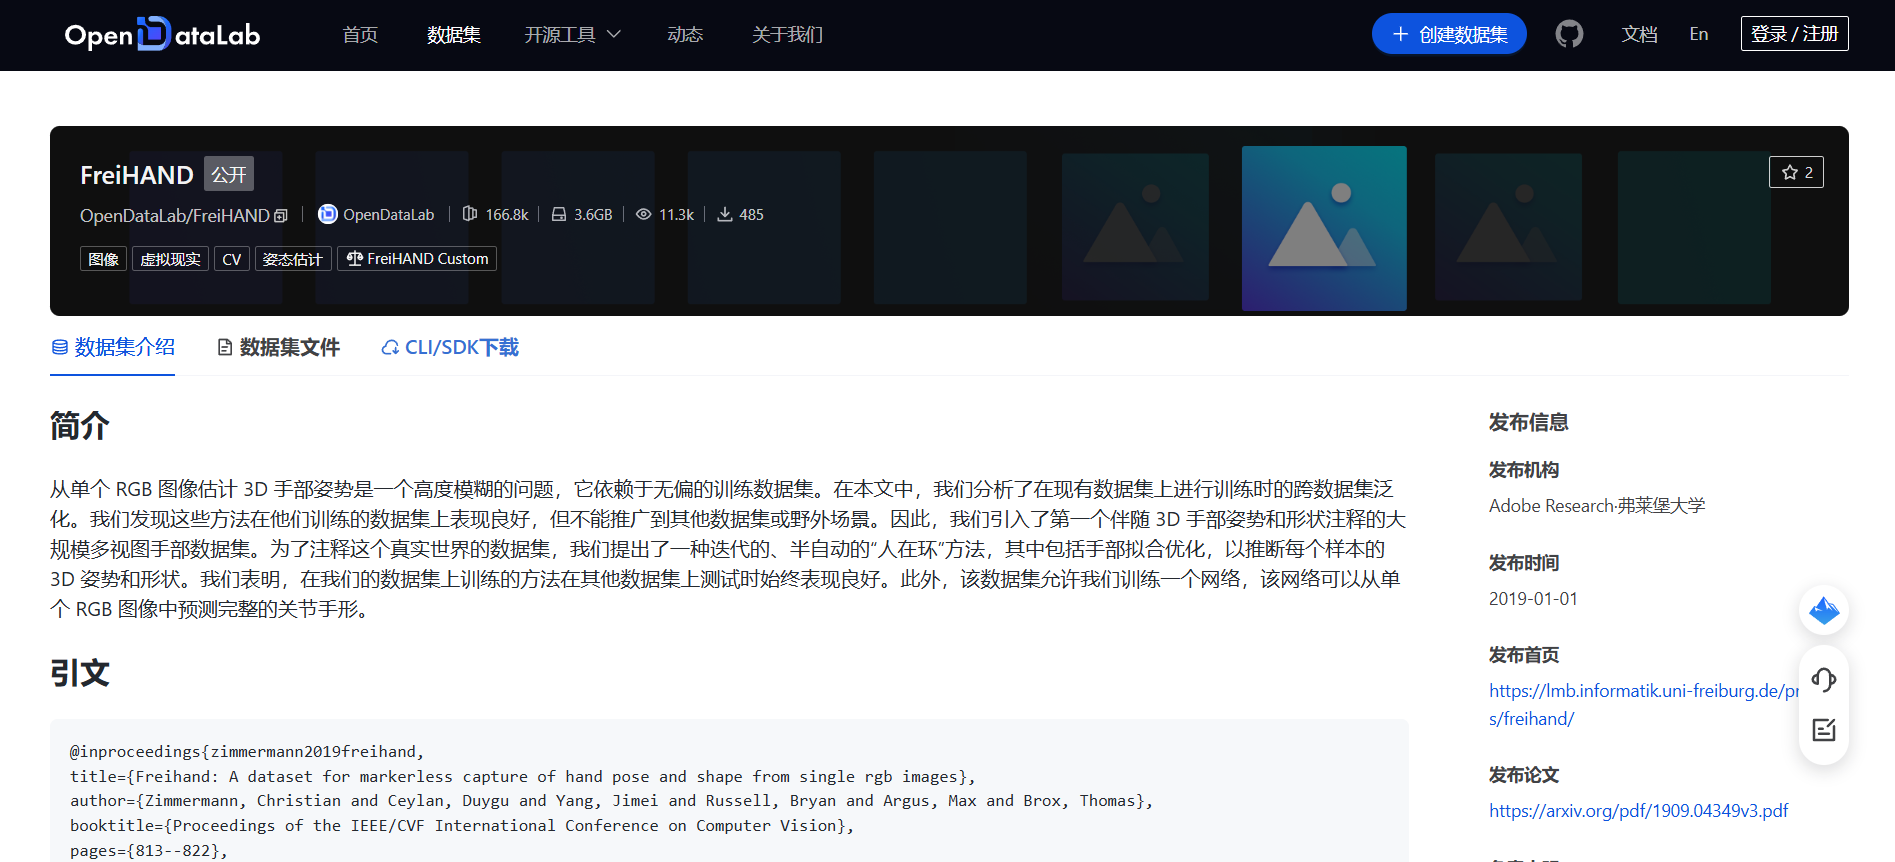
Task: Click the 引文 heading
Action: [x=80, y=673]
